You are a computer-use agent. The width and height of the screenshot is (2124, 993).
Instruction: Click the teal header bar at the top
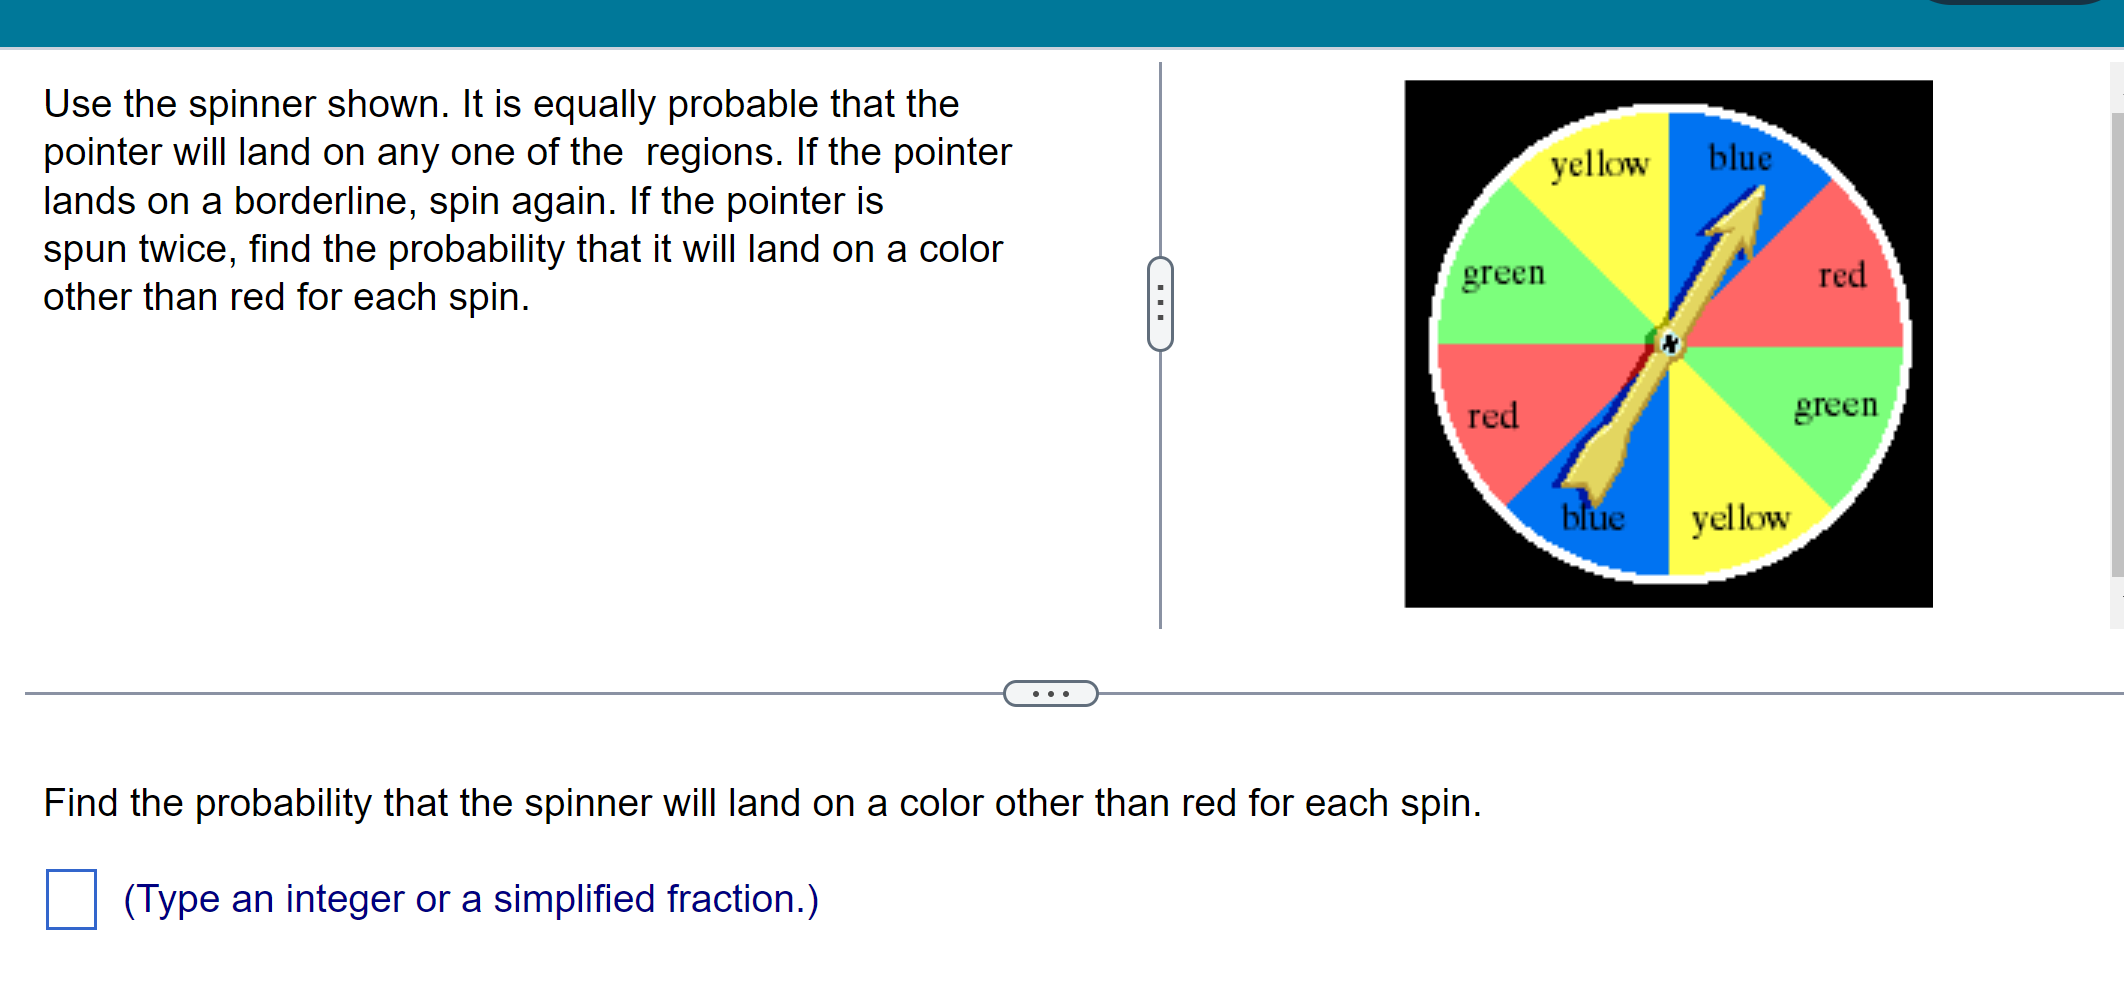pyautogui.click(x=1060, y=20)
